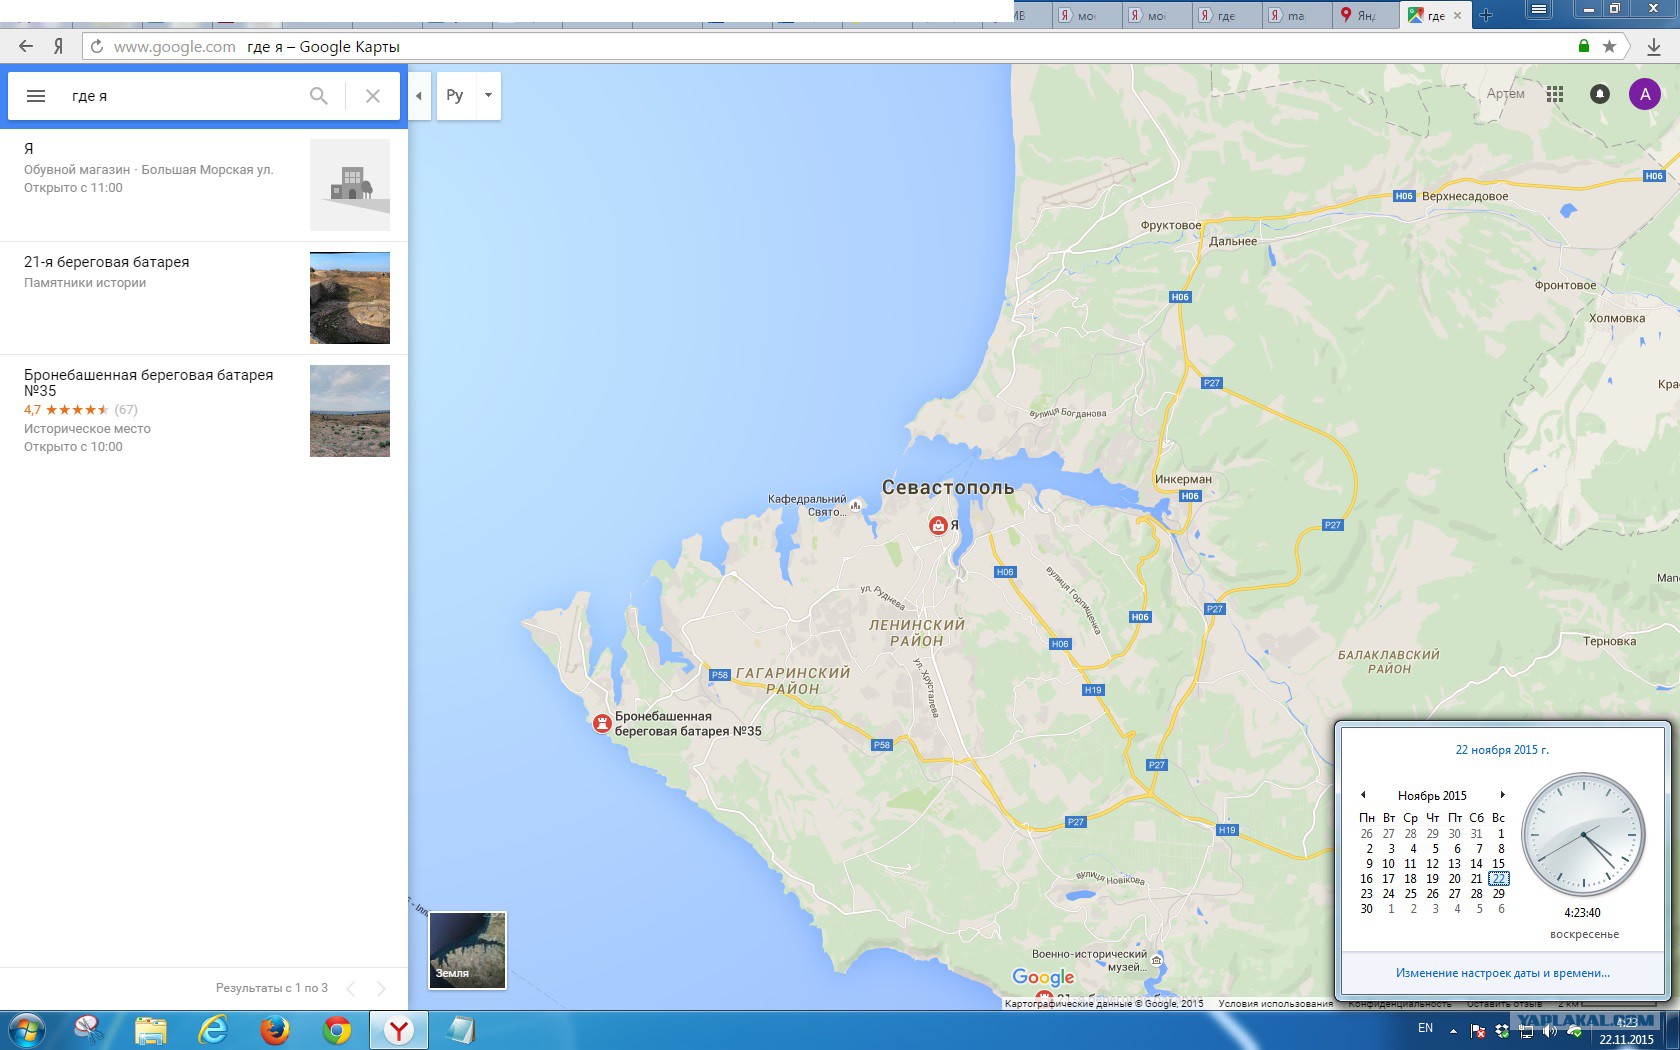Click the magnifier search icon
Viewport: 1680px width, 1050px height.
pos(319,96)
